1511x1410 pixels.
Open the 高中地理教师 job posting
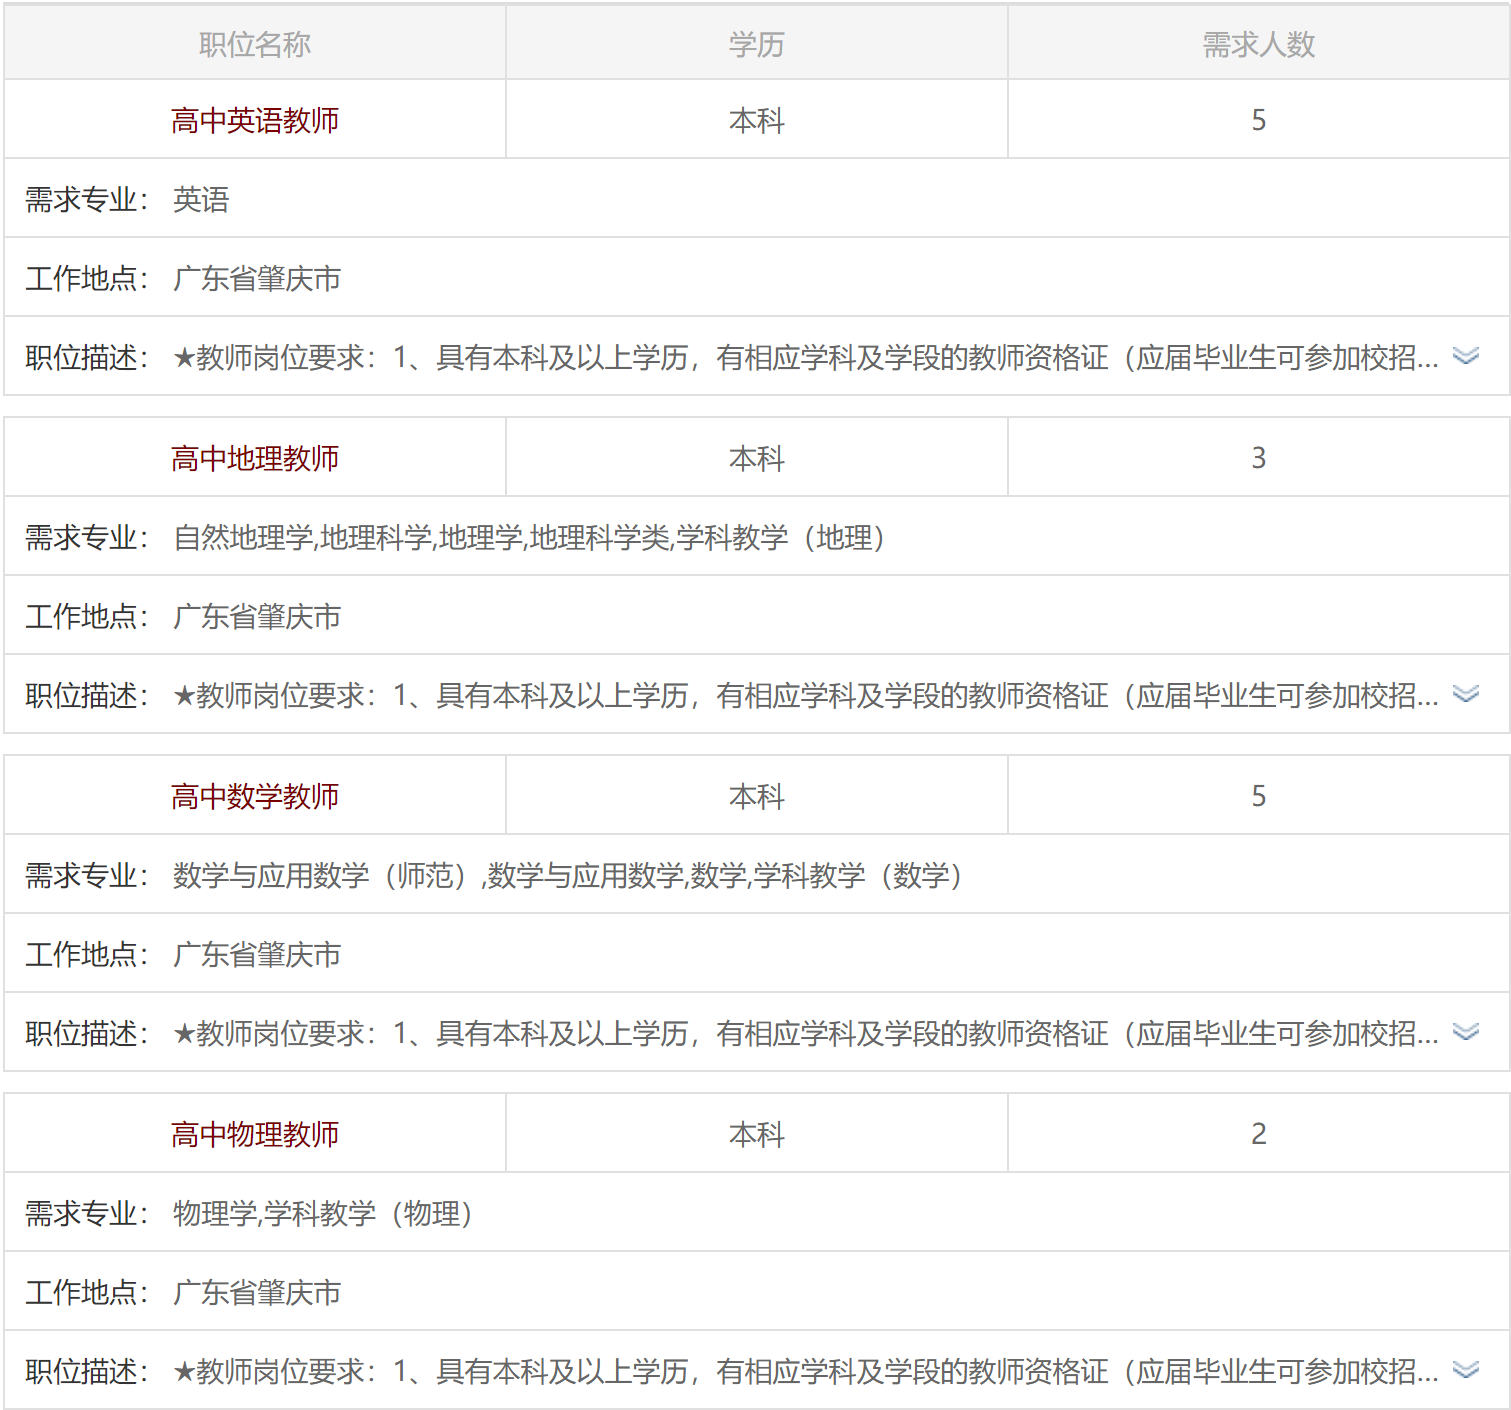coord(255,458)
